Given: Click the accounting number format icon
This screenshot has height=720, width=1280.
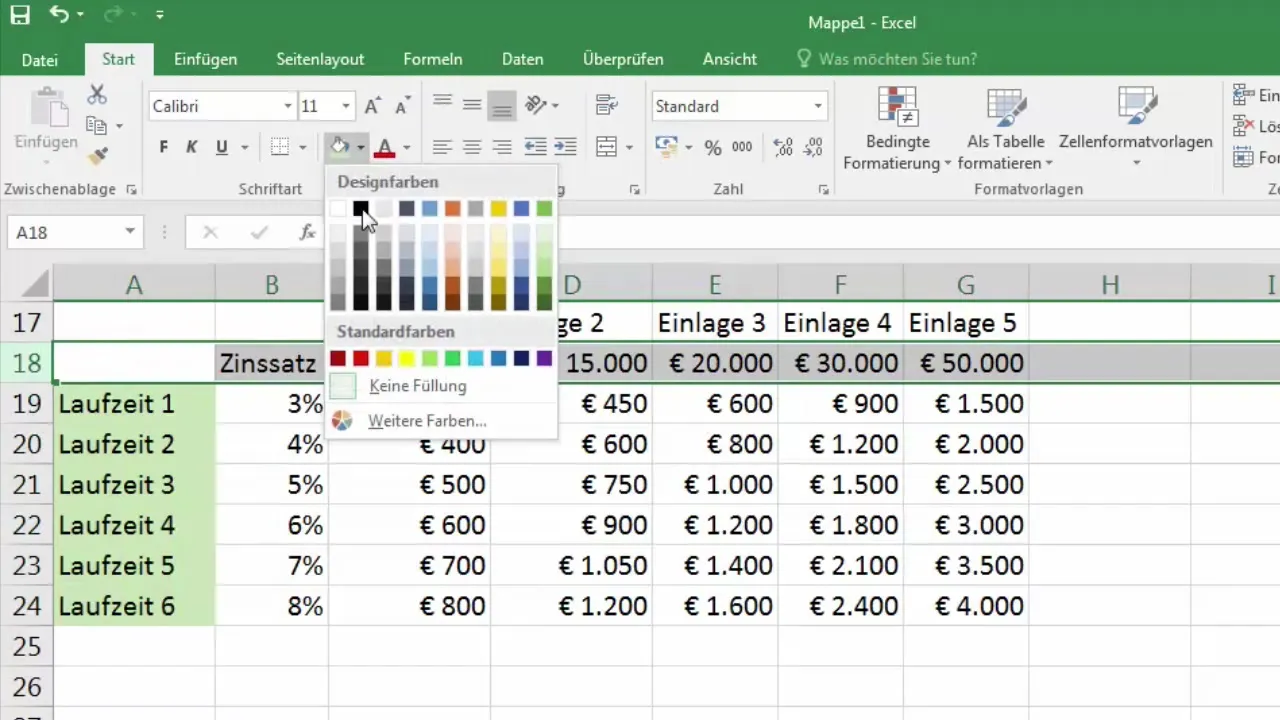Looking at the screenshot, I should (x=666, y=147).
